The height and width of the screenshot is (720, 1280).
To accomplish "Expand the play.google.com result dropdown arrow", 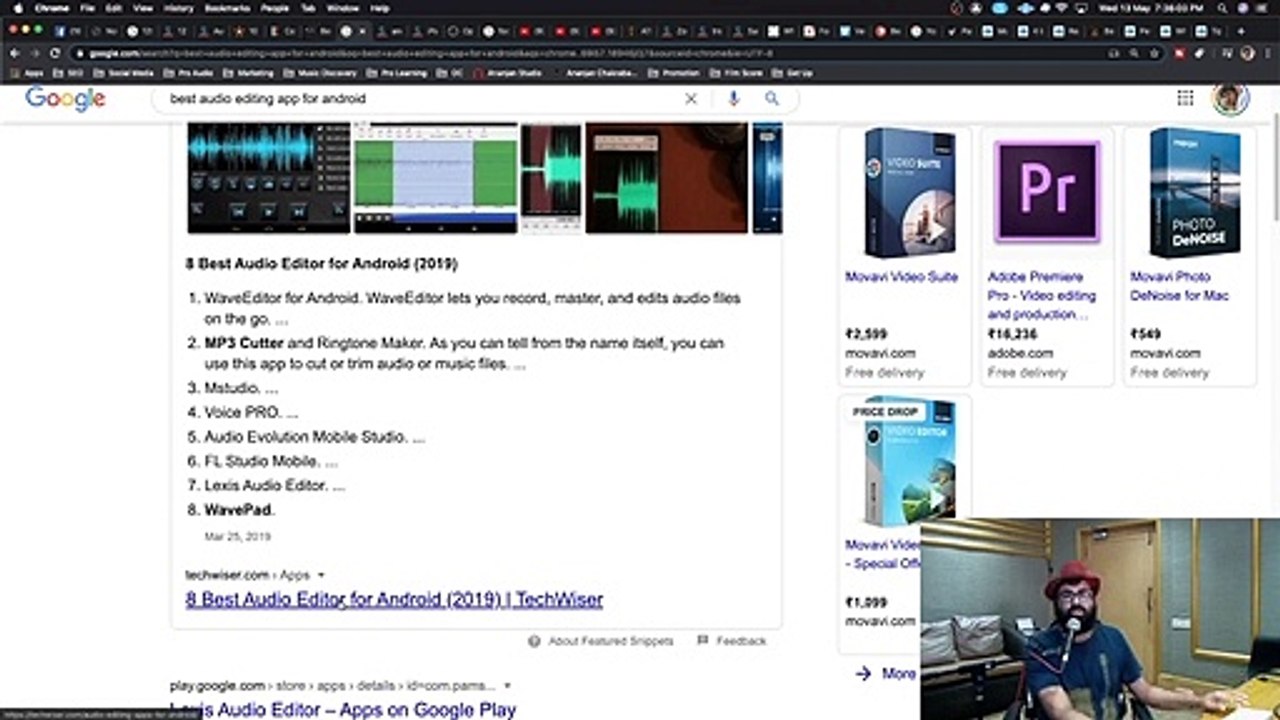I will click(x=507, y=686).
